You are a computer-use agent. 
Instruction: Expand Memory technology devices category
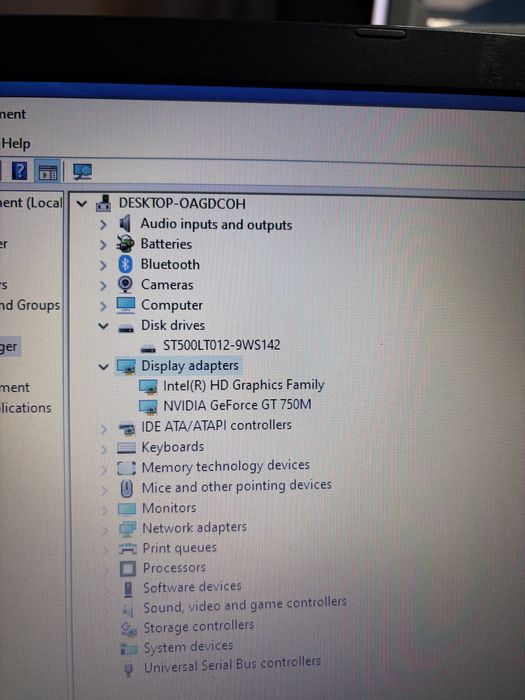click(104, 470)
